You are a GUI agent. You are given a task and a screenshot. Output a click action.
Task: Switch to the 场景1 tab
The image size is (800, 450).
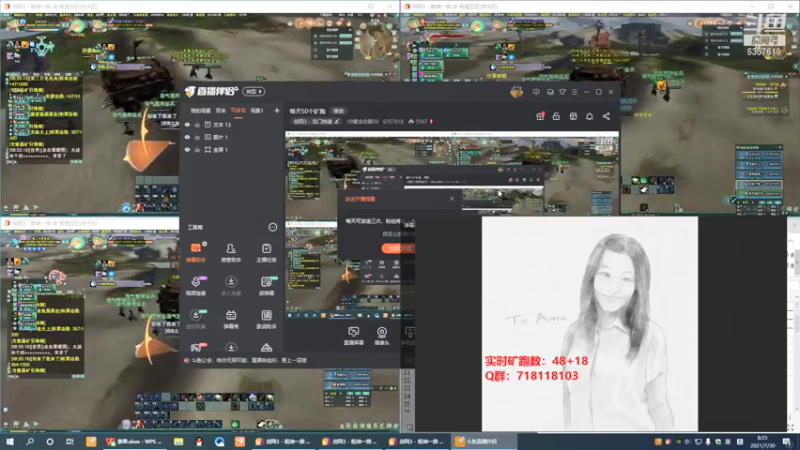257,110
